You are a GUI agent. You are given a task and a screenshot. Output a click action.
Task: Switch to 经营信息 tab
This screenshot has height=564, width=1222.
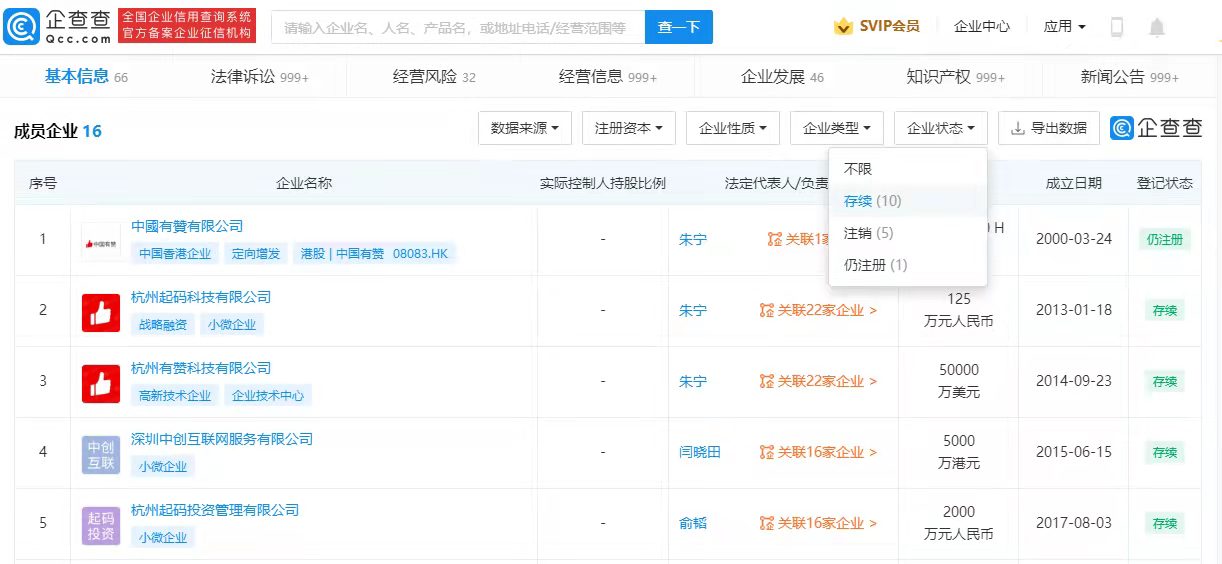click(x=608, y=77)
